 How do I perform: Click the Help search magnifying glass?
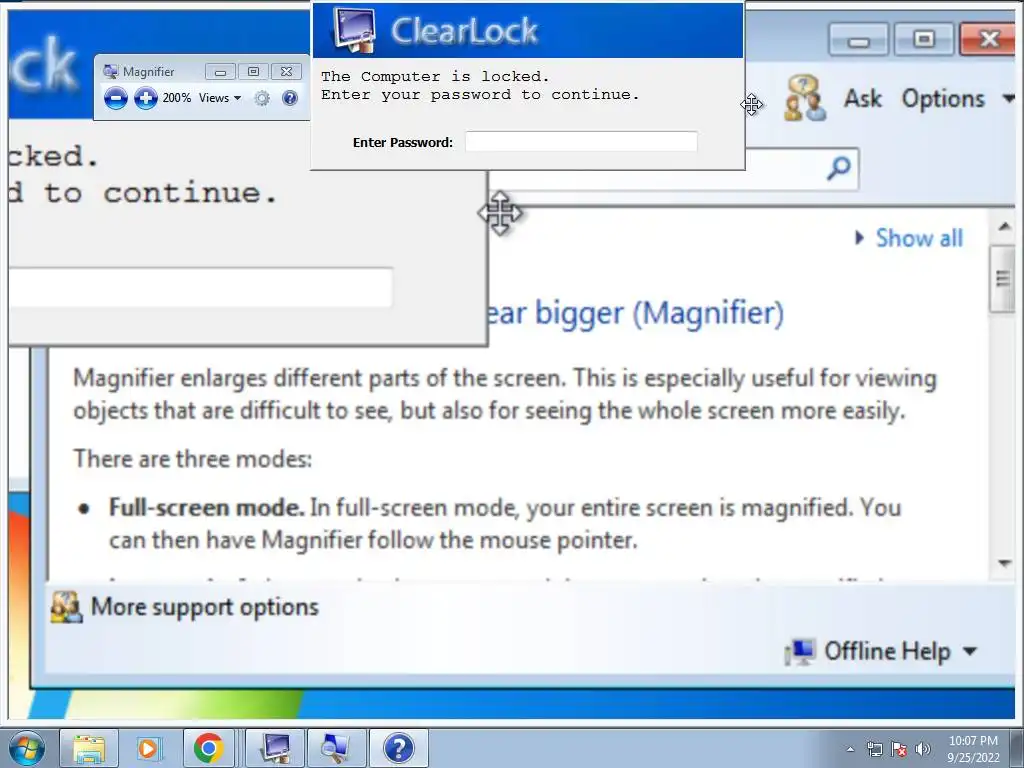[839, 168]
